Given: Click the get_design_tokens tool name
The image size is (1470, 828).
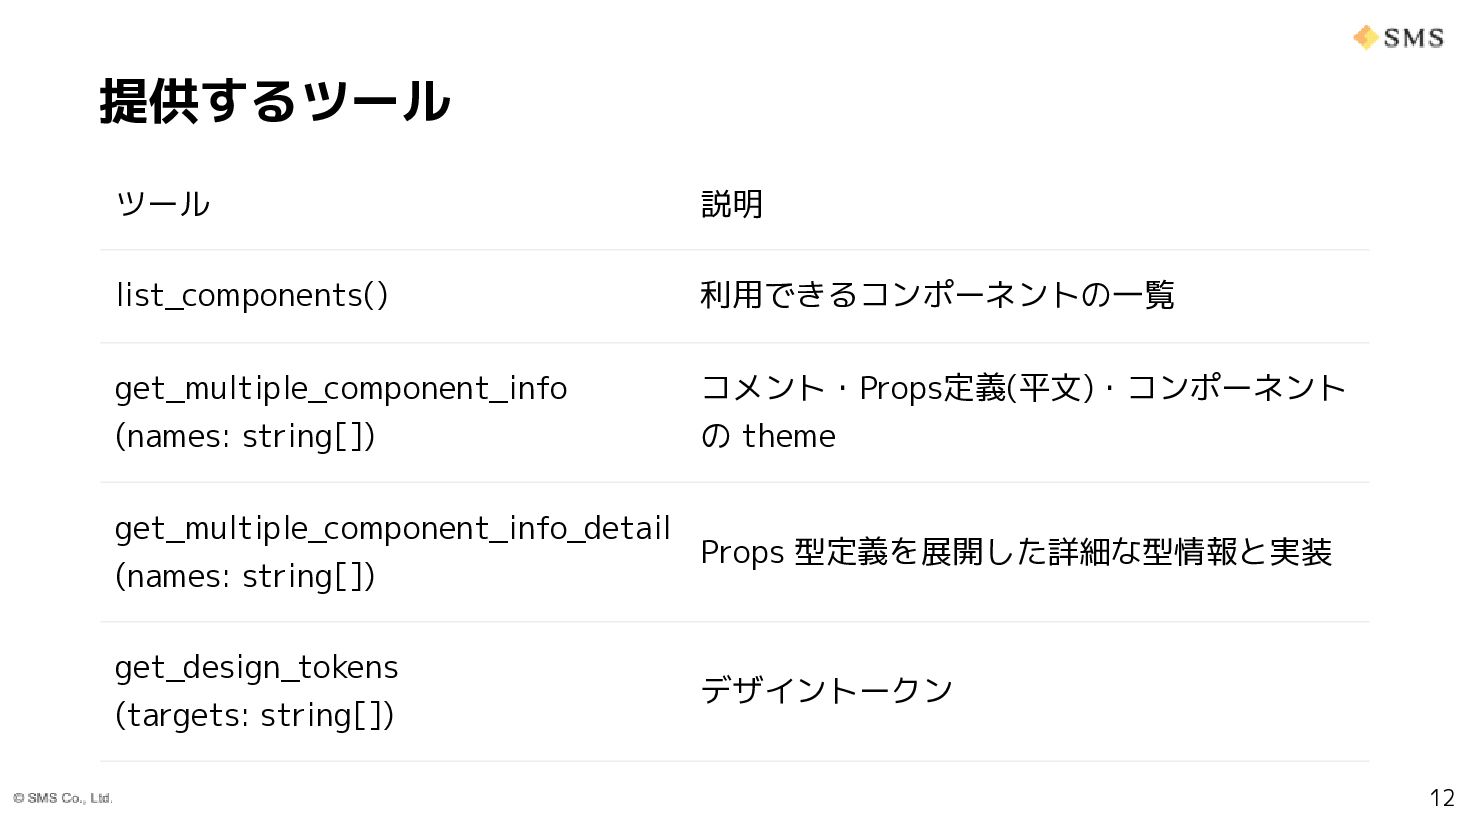Looking at the screenshot, I should (x=256, y=667).
